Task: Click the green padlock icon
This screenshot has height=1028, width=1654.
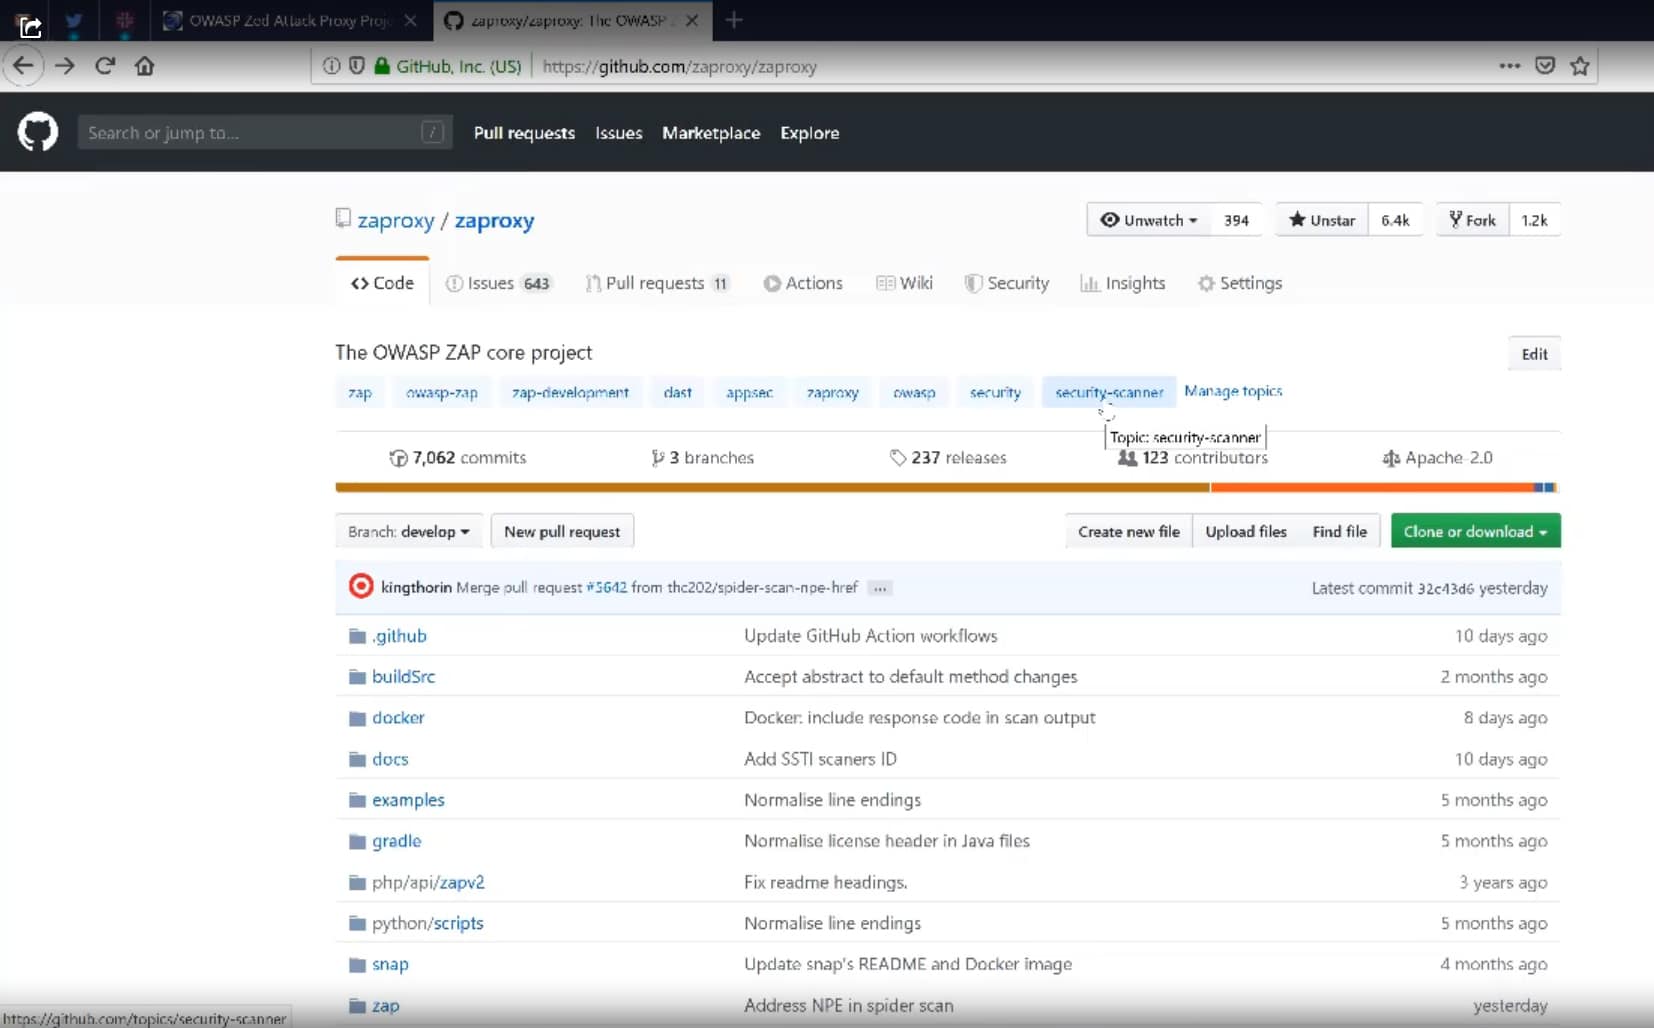Action: (381, 66)
